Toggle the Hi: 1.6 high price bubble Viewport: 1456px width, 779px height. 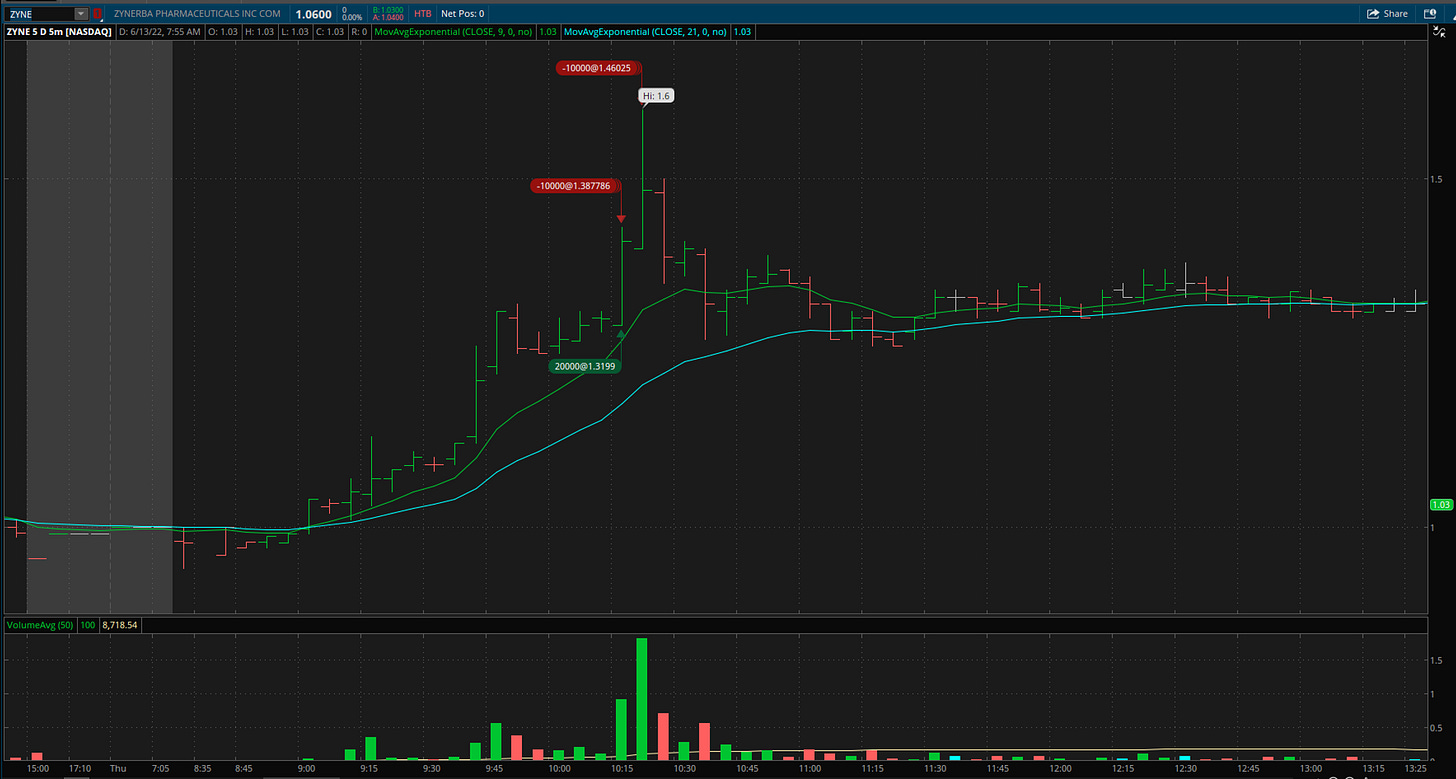pos(655,95)
